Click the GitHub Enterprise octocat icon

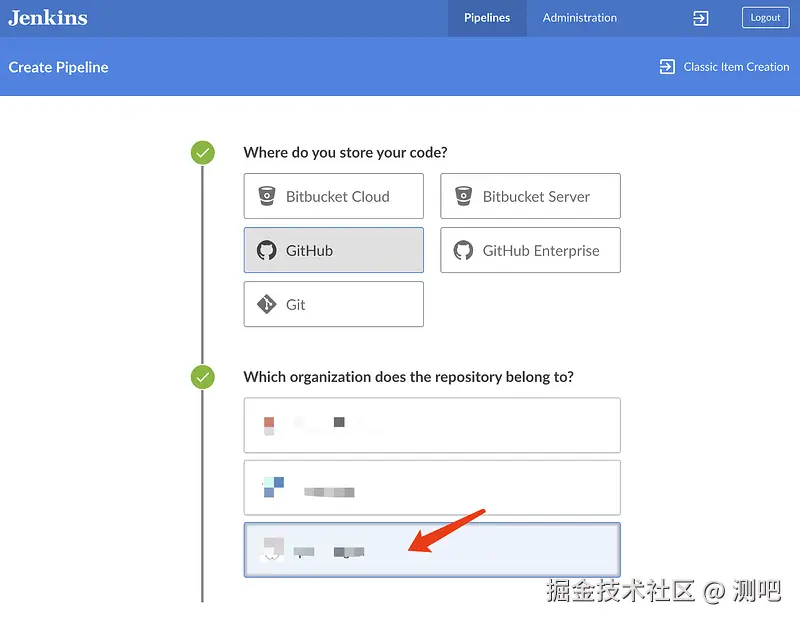tap(463, 251)
